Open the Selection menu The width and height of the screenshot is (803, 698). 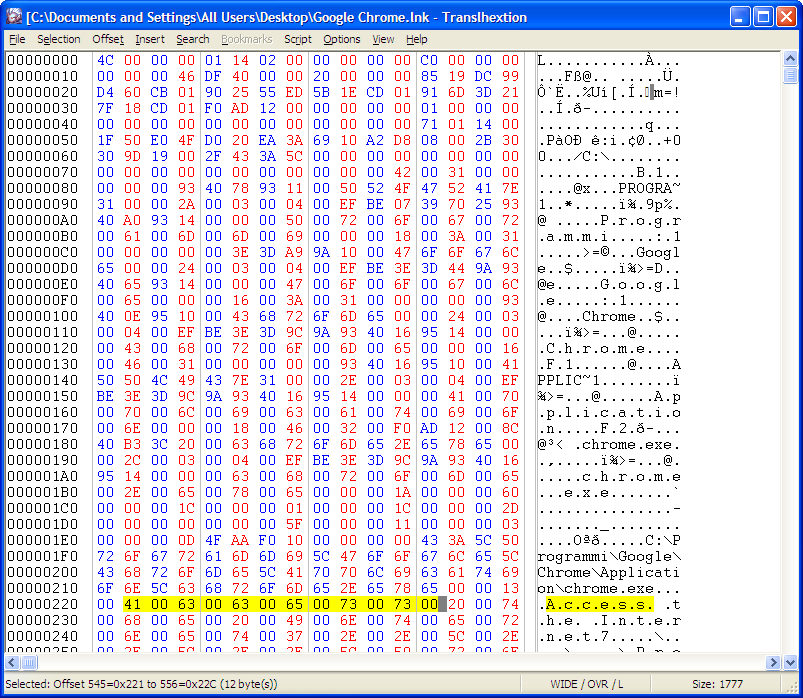pyautogui.click(x=58, y=39)
